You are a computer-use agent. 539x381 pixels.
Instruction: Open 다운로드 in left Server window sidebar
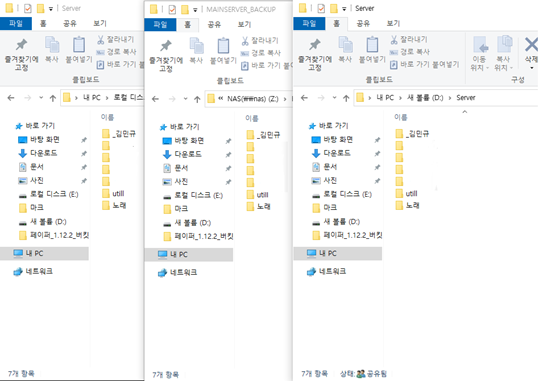(37, 153)
